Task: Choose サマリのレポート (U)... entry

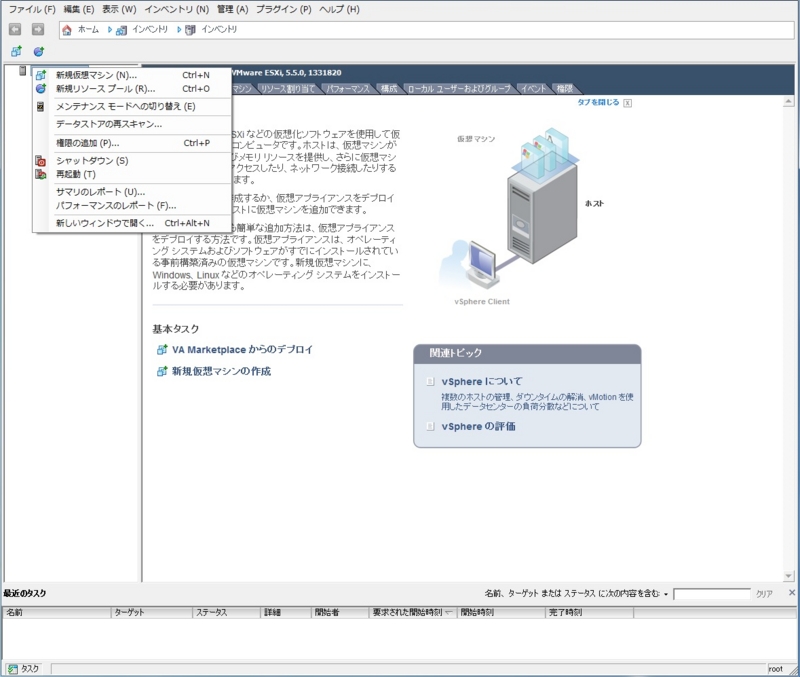Action: pos(132,192)
